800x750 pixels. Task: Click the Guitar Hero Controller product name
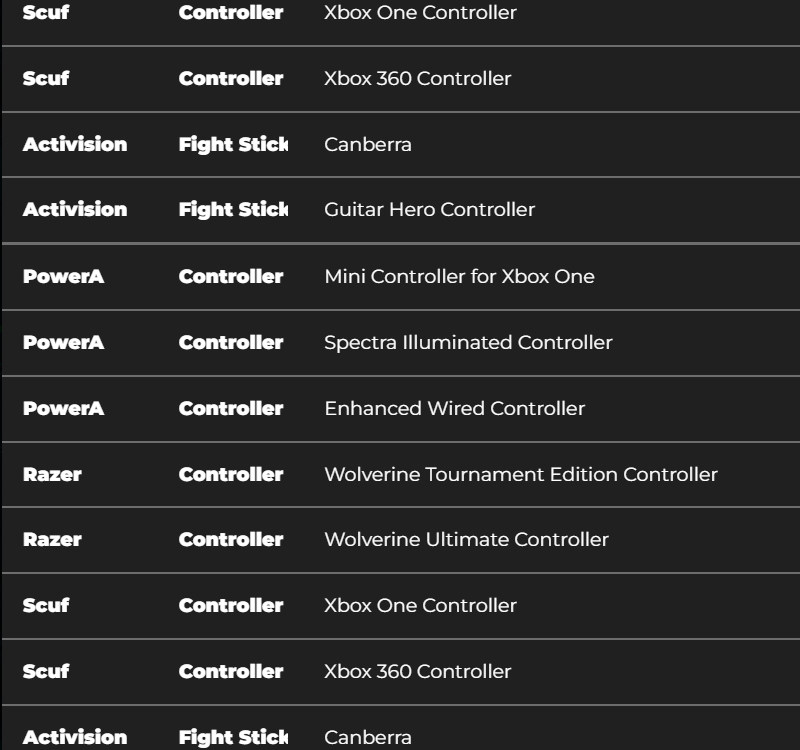pos(429,210)
